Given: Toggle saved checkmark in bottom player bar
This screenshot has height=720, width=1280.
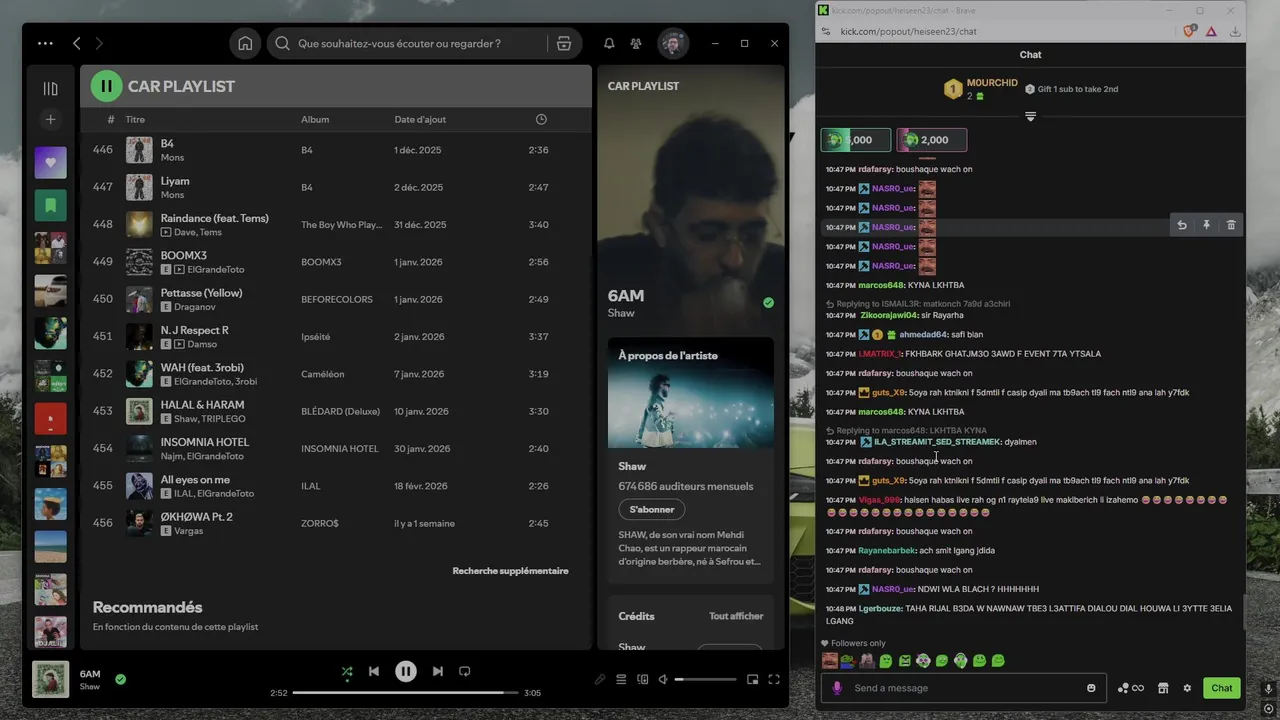Looking at the screenshot, I should point(120,679).
